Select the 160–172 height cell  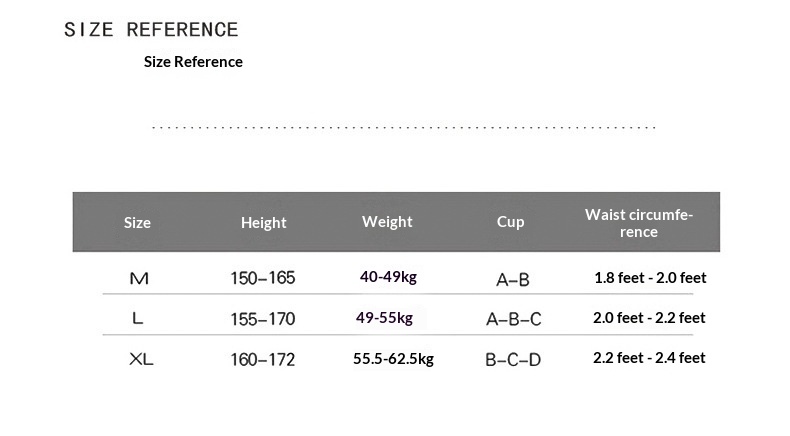tap(263, 359)
